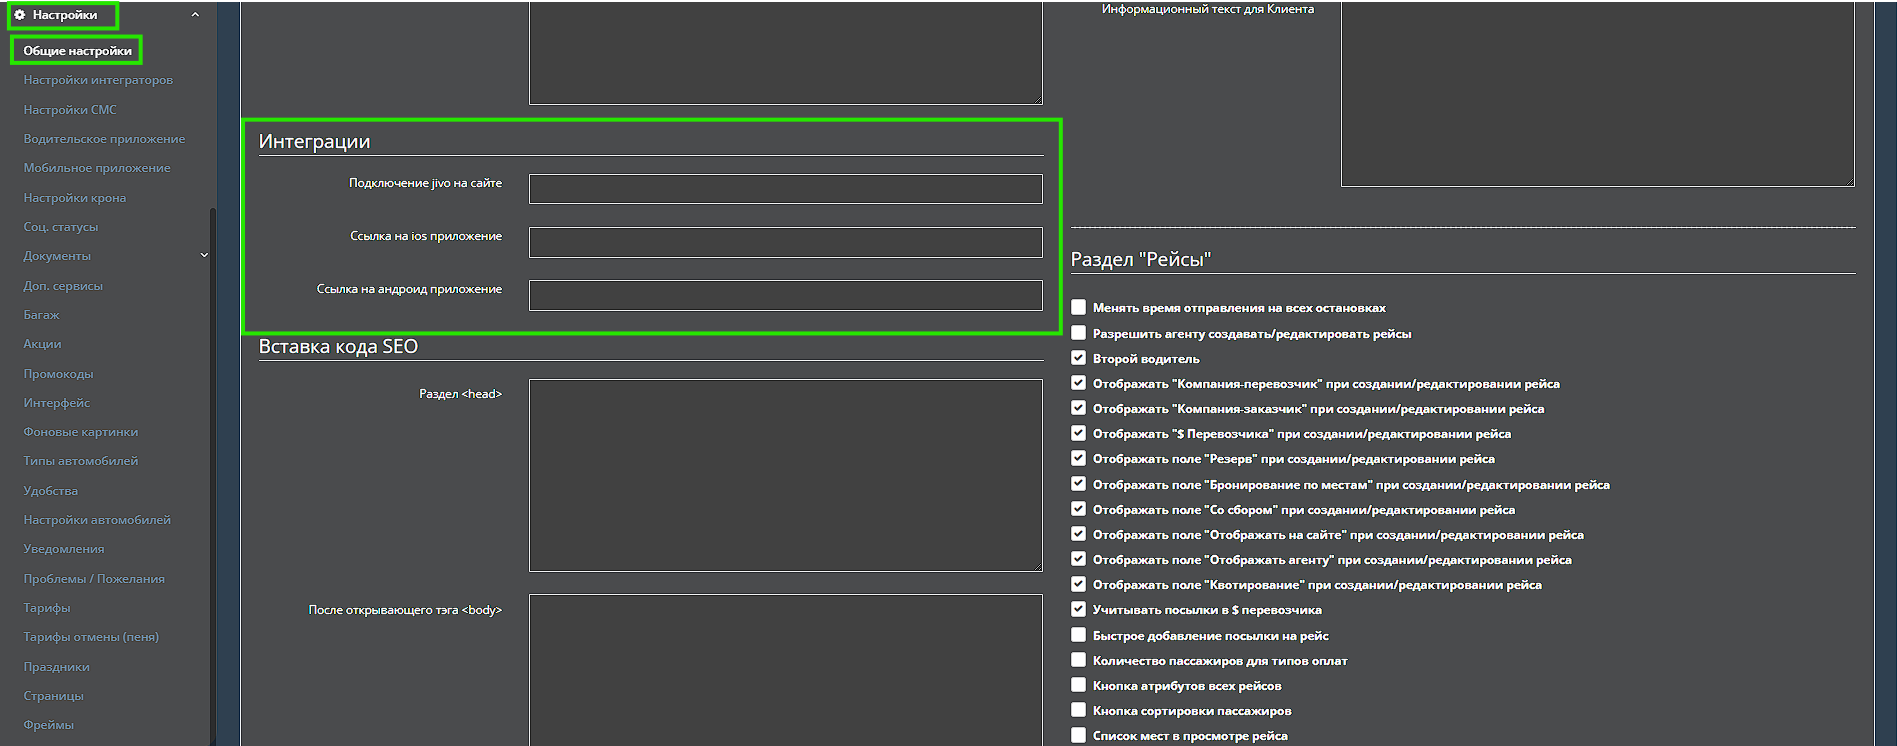The height and width of the screenshot is (746, 1897).
Task: Grab the resize handle of Раздел <head> textarea
Action: coord(1038,567)
